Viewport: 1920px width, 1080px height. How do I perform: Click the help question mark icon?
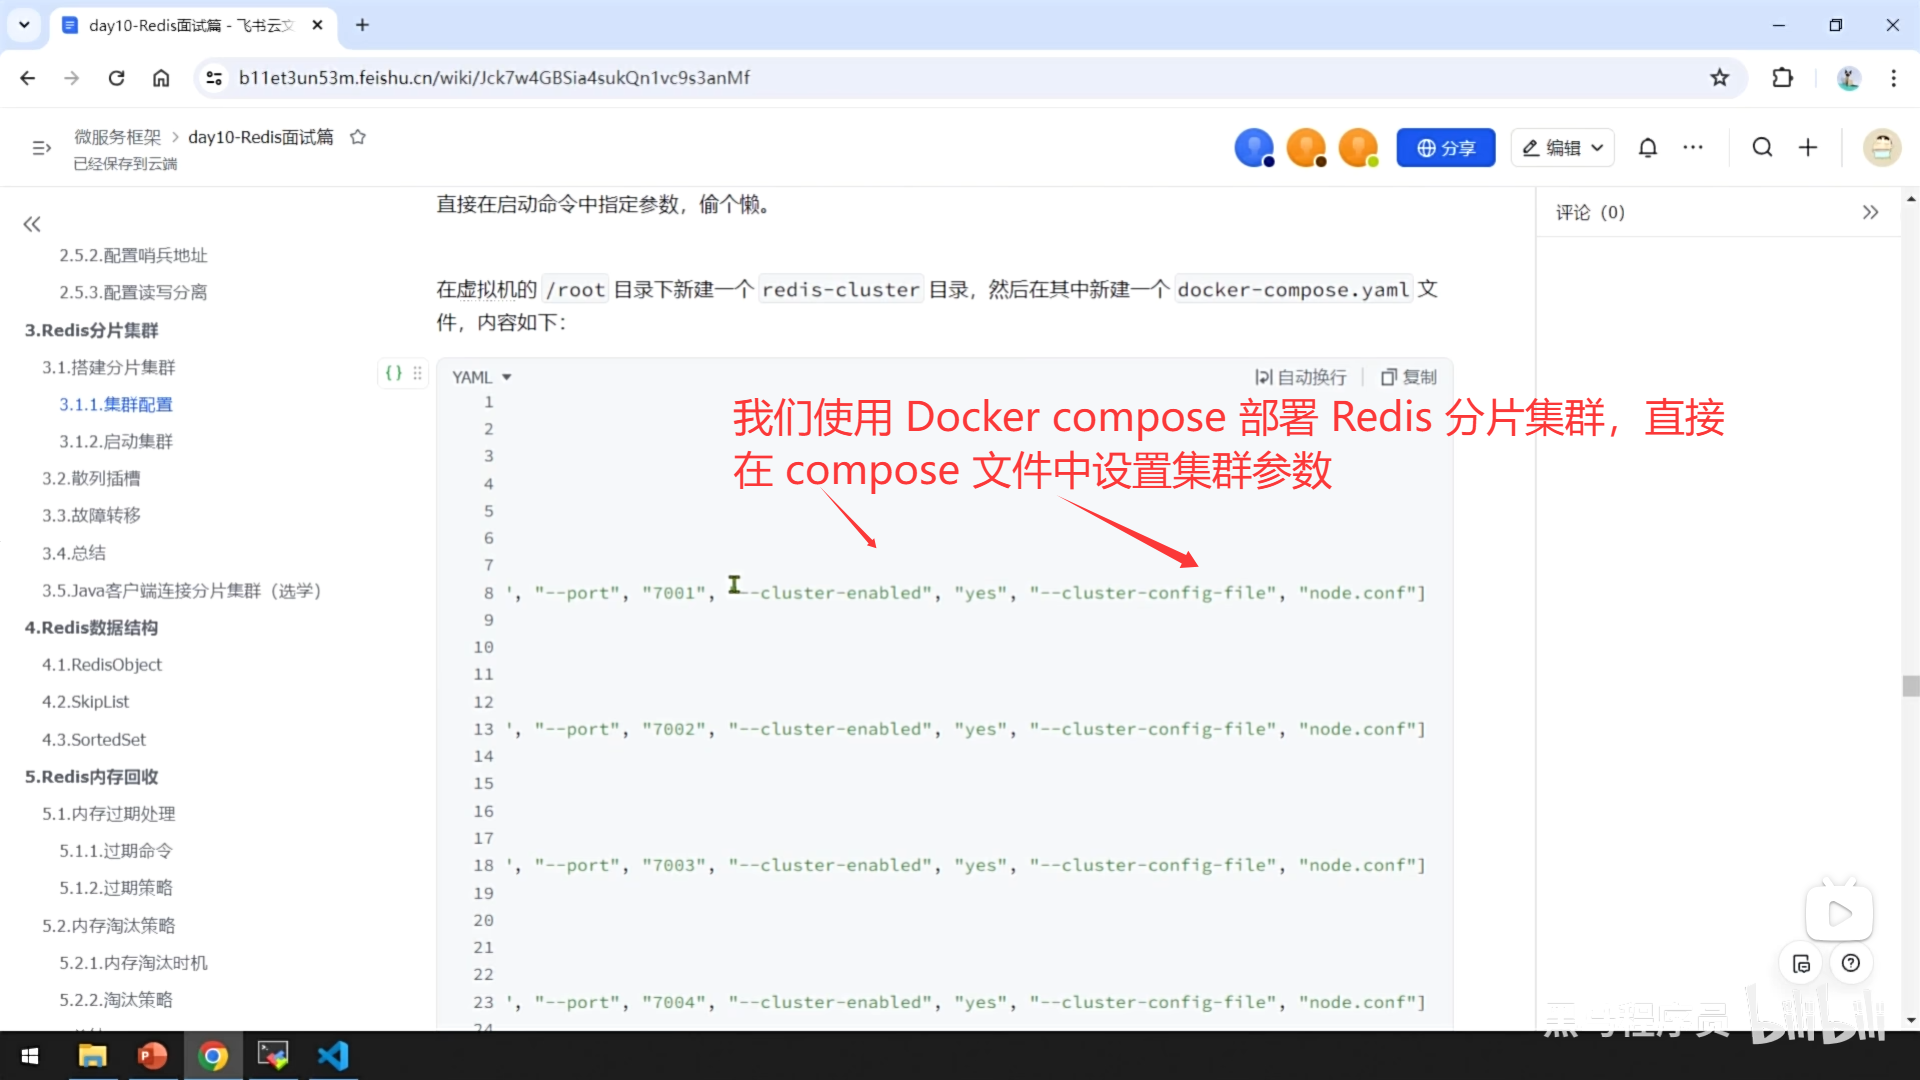(1851, 963)
